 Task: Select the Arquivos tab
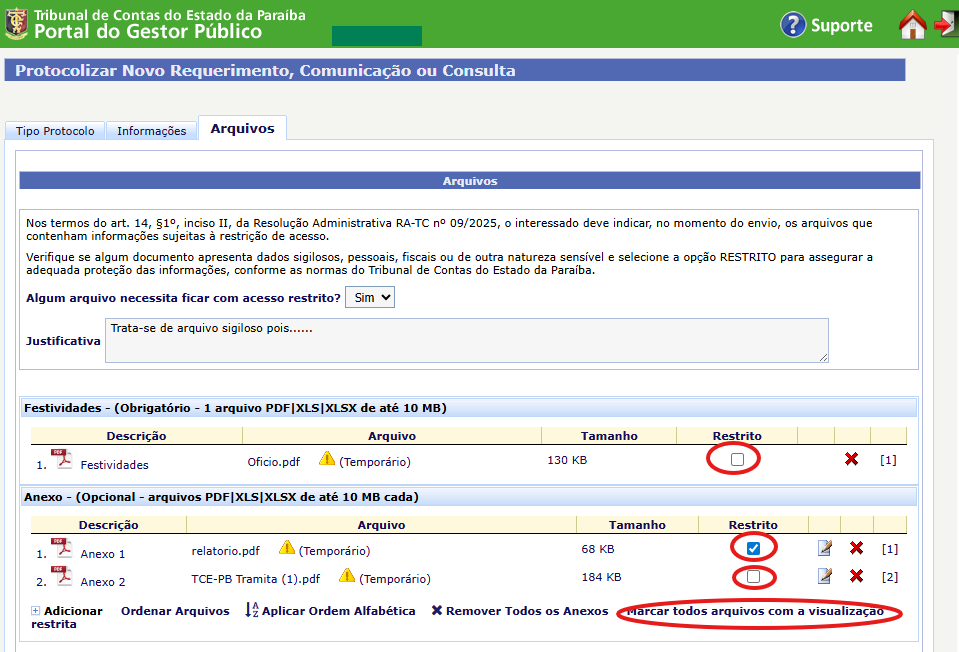click(242, 128)
